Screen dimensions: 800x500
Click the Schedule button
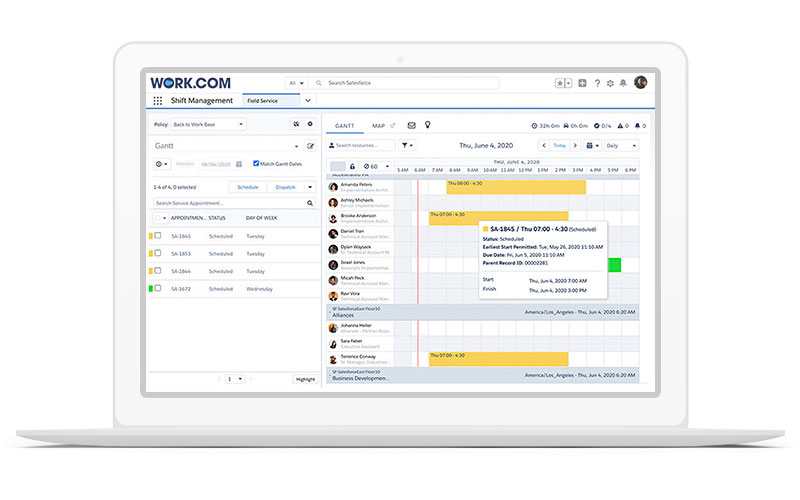tap(247, 187)
